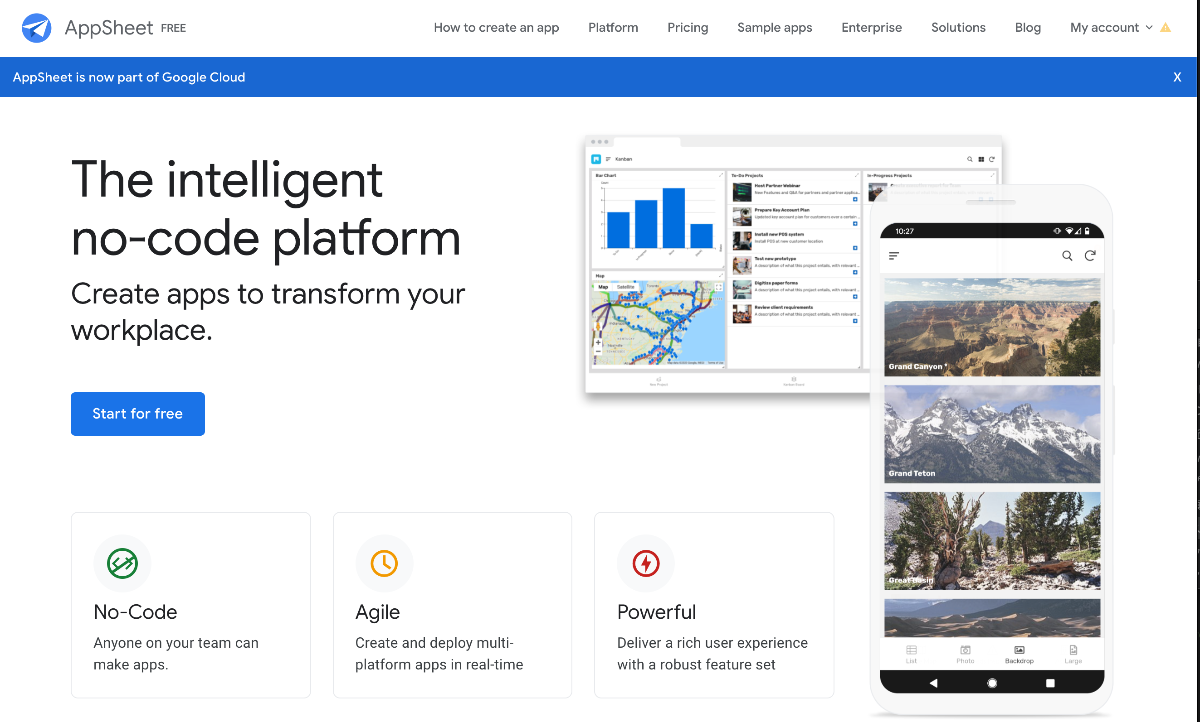Click the warning triangle next to My account
The width and height of the screenshot is (1200, 722).
1165,28
